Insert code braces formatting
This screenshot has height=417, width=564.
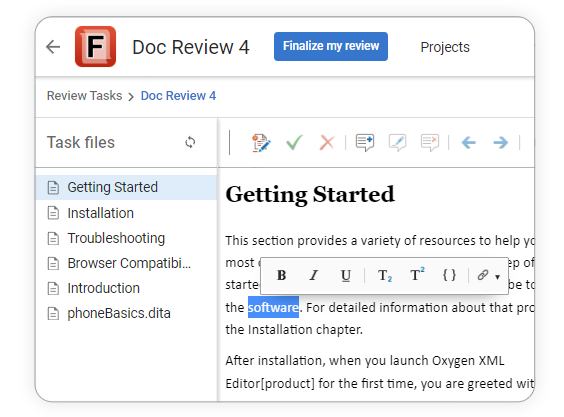coord(449,275)
